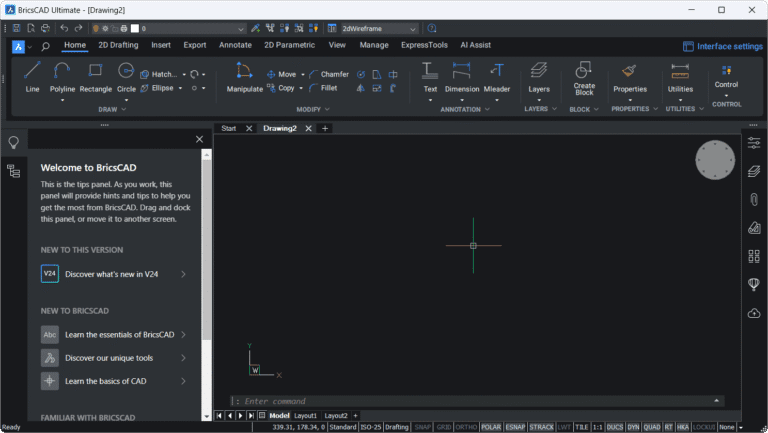768x433 pixels.
Task: Switch to the Layout1 tab
Action: [305, 416]
